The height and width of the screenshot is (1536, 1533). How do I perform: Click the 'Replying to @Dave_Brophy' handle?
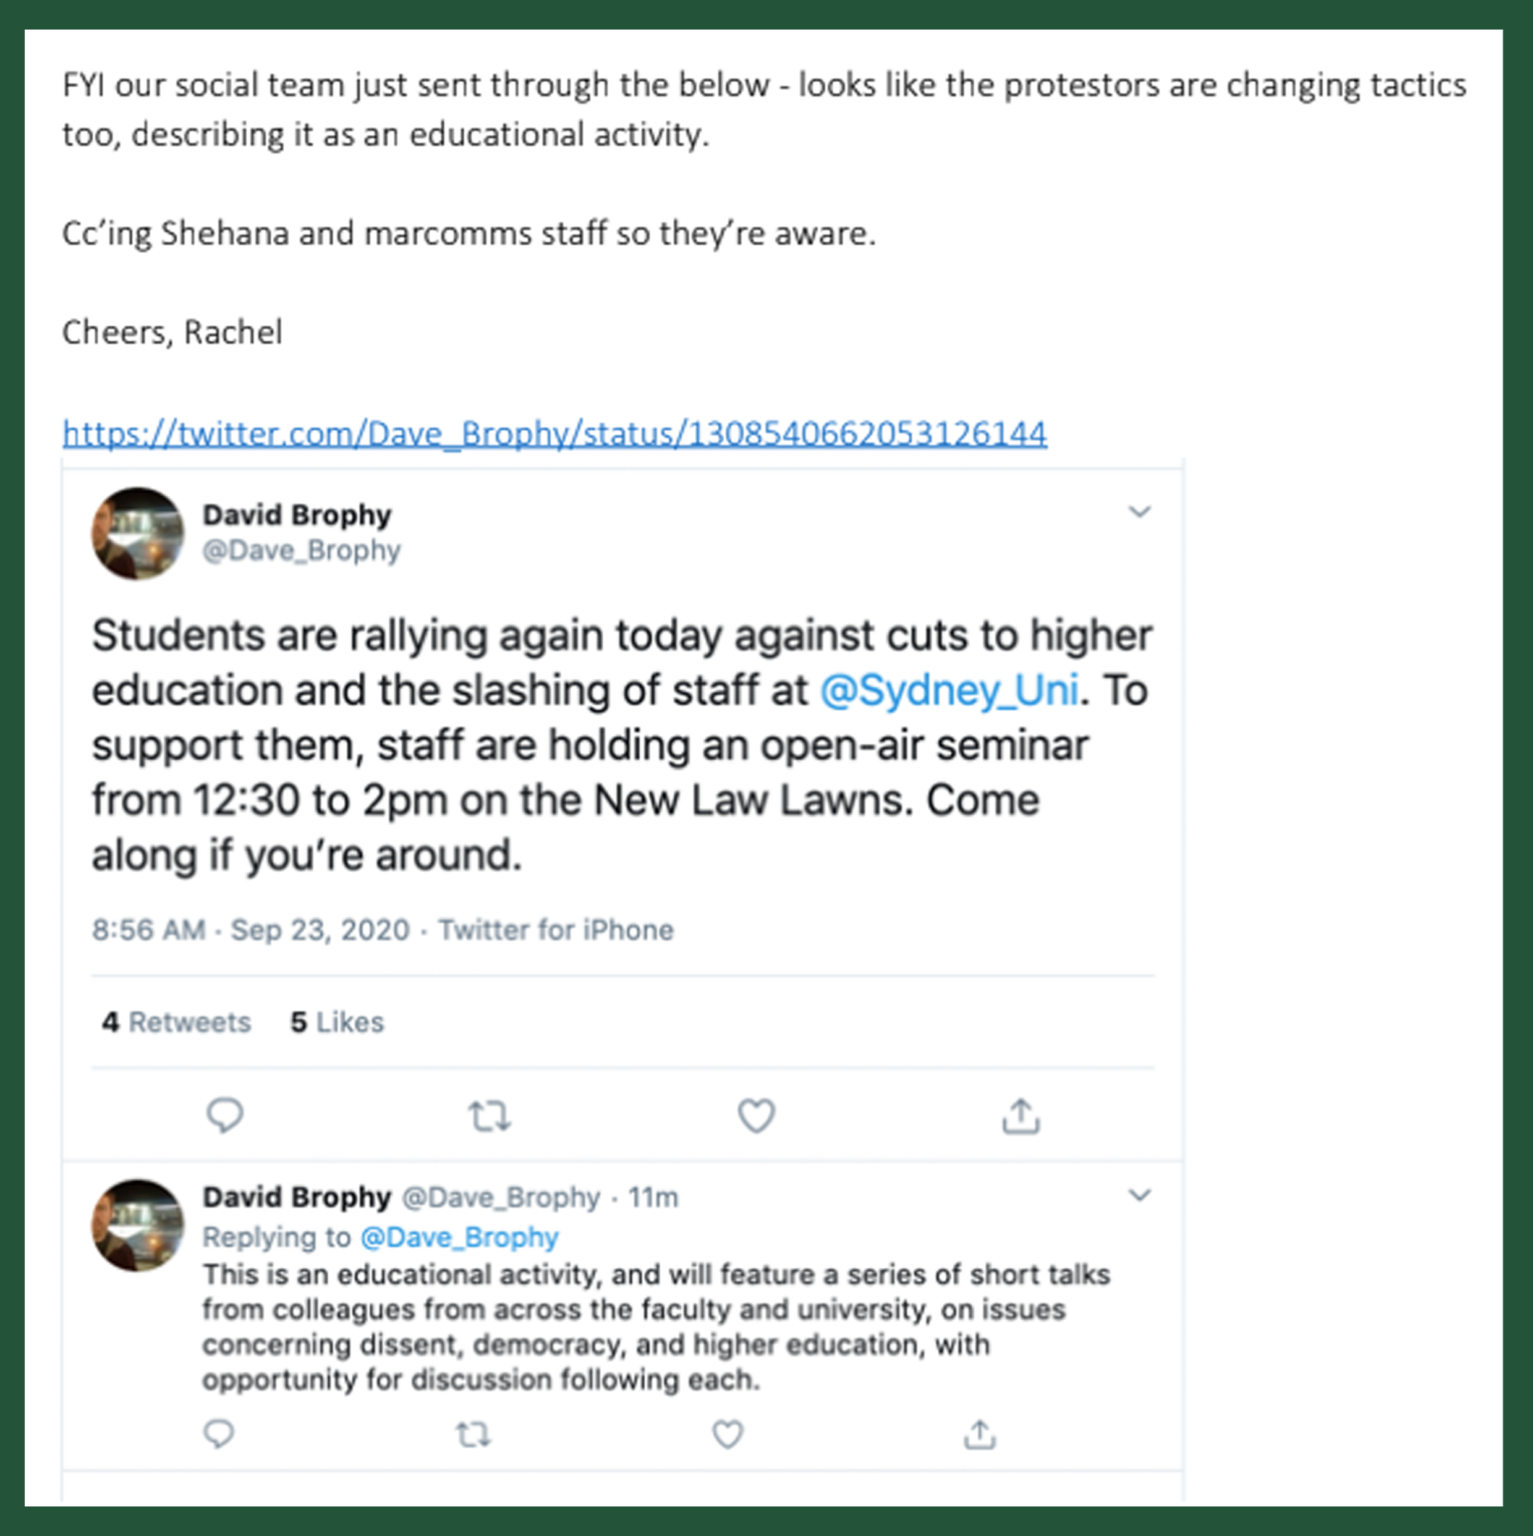(459, 1237)
